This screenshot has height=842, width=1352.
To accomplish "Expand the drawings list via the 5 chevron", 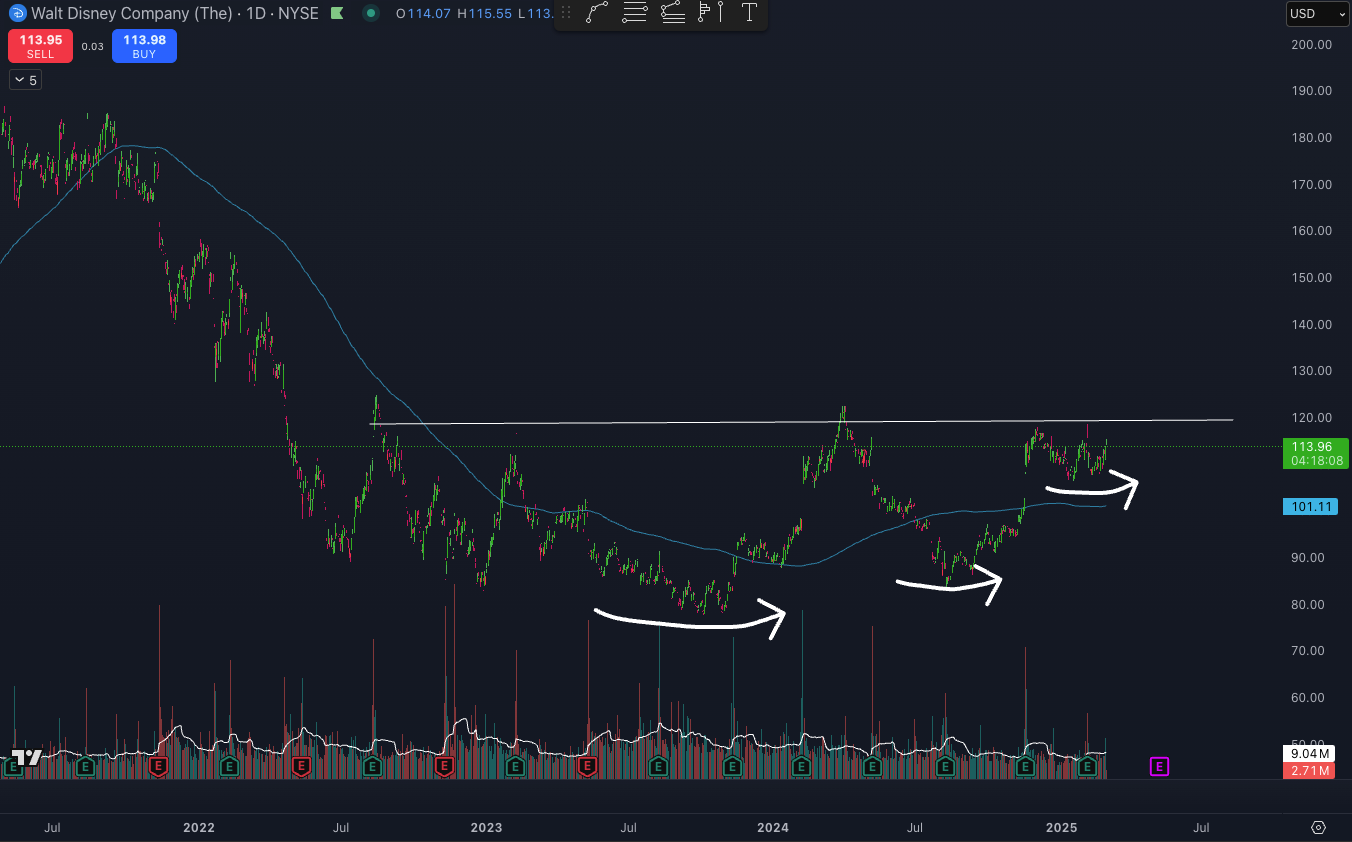I will 25,79.
